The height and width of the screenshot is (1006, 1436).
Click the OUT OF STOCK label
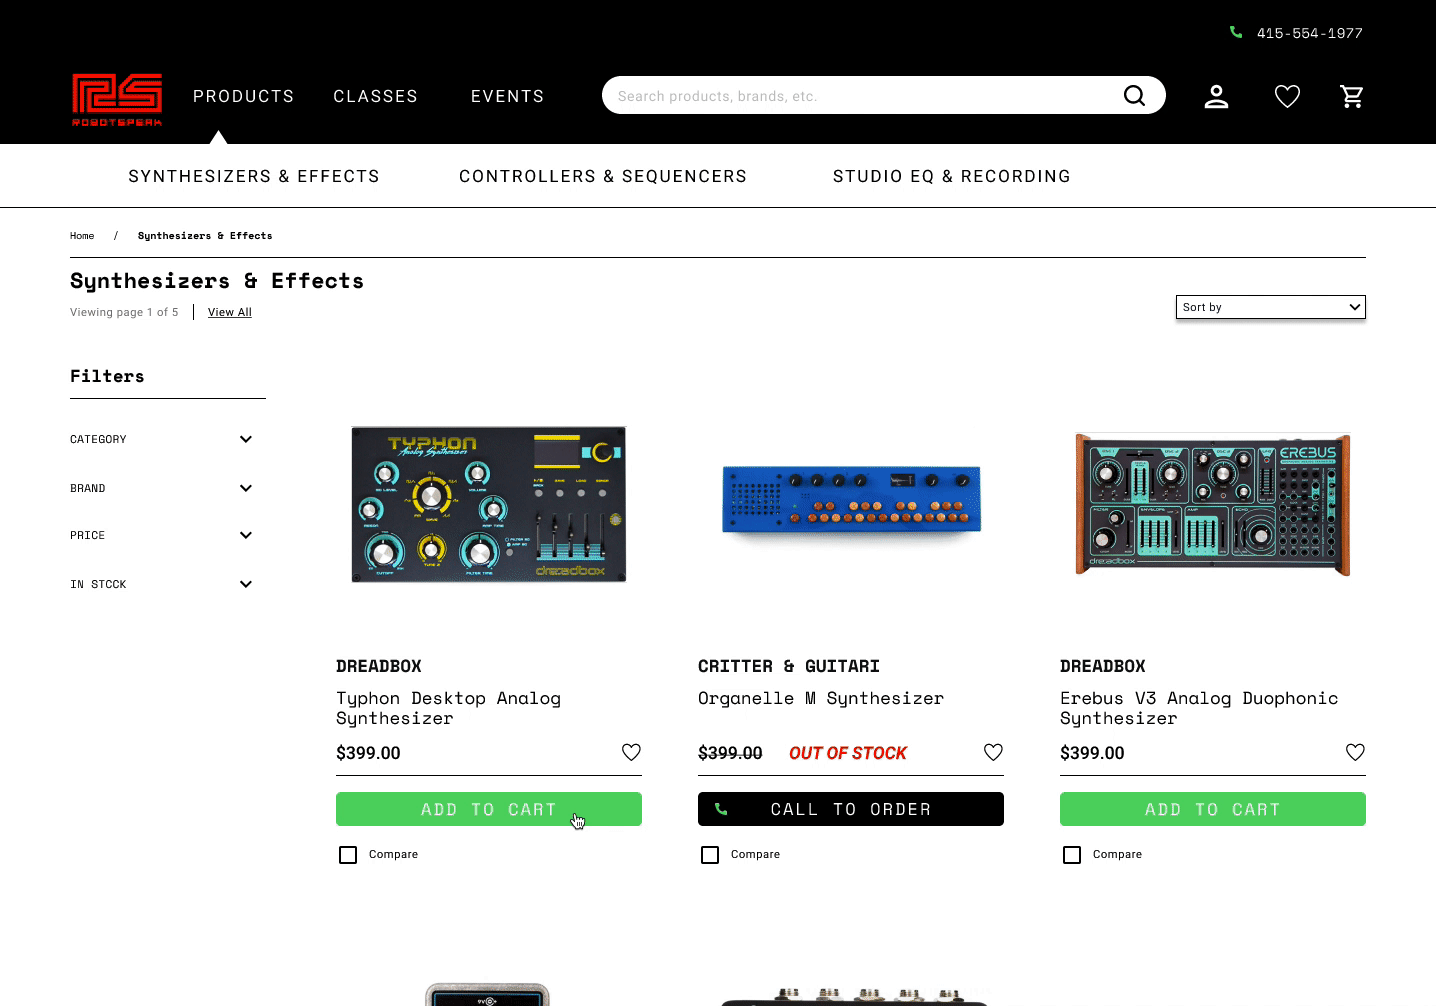click(848, 753)
